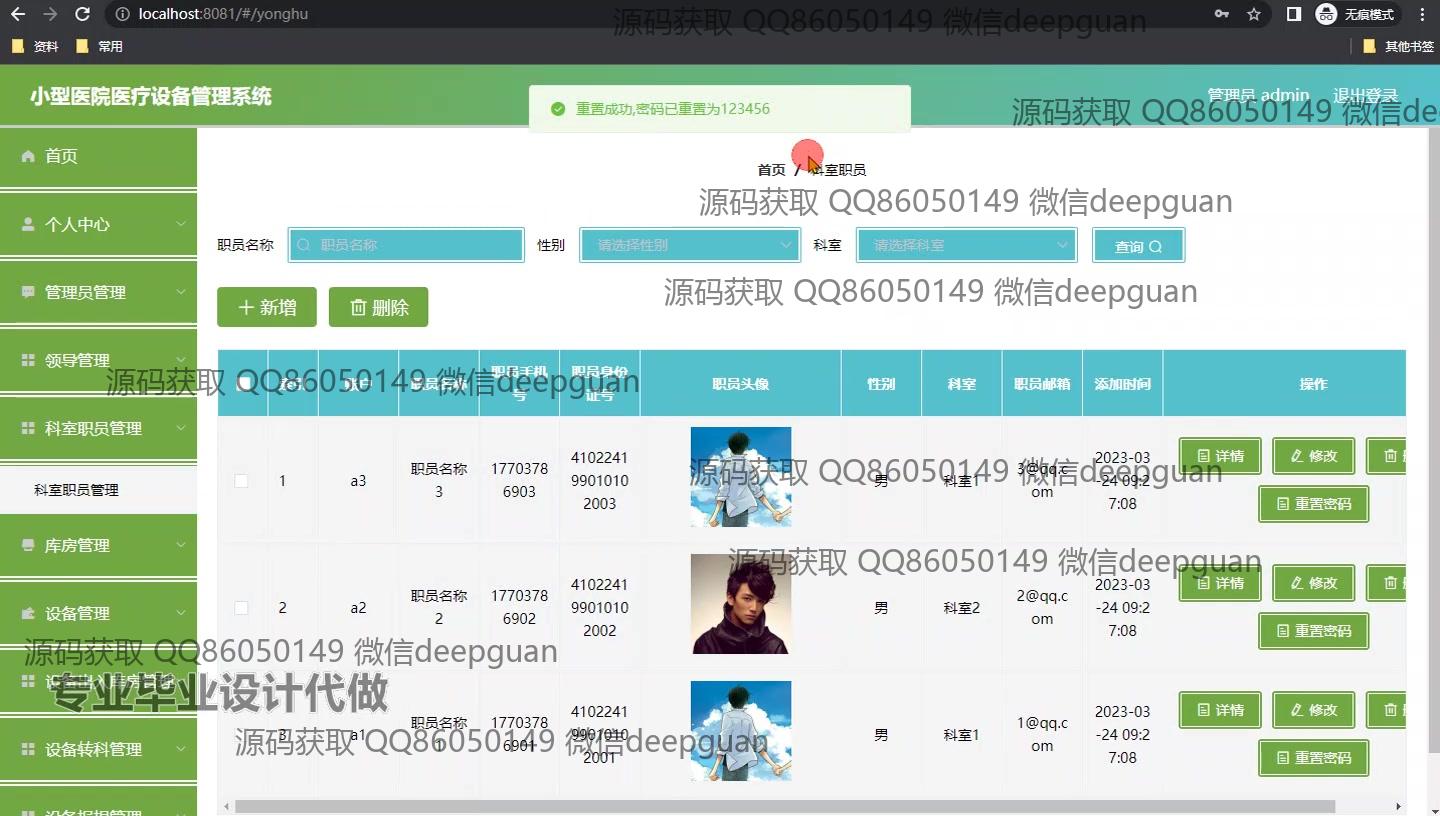The width and height of the screenshot is (1440, 816).
Task: Click 重置密码 for employee a3
Action: click(x=1313, y=504)
